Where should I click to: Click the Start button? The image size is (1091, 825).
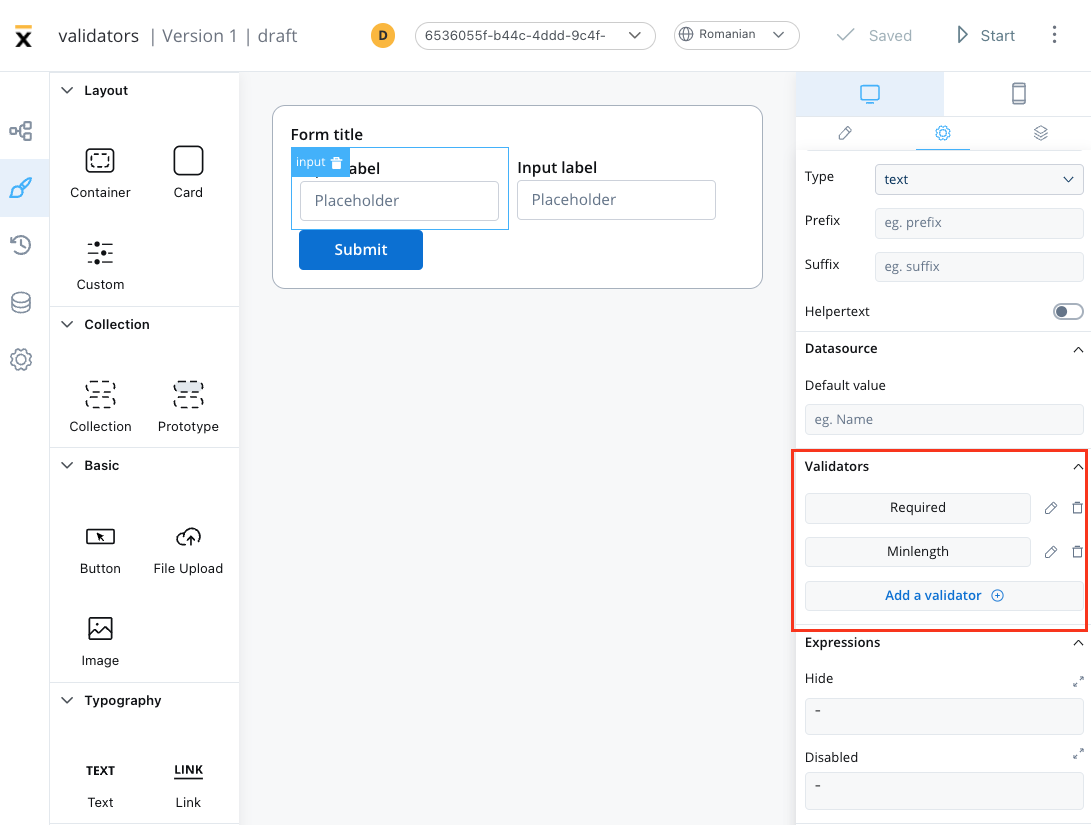(985, 35)
